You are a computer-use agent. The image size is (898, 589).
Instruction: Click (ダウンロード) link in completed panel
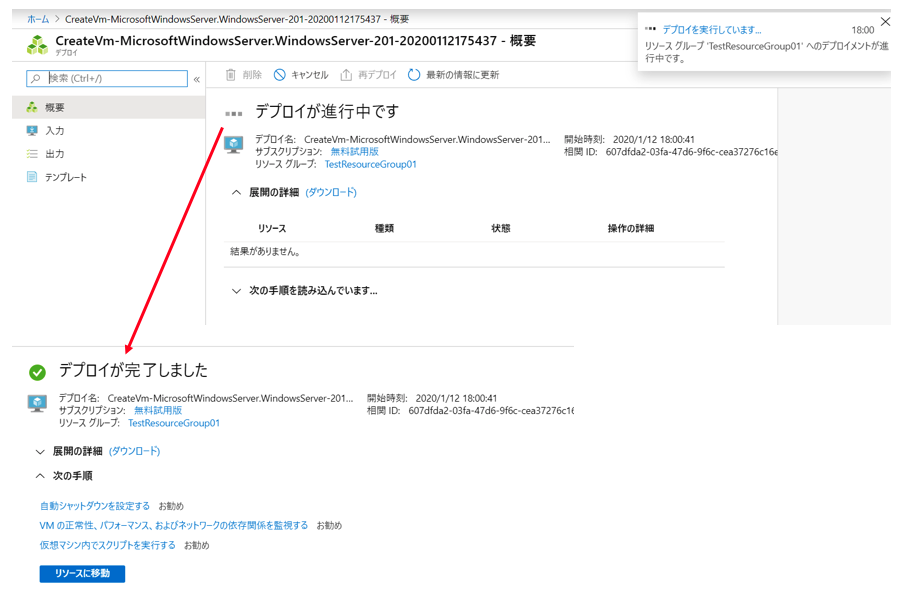point(135,451)
